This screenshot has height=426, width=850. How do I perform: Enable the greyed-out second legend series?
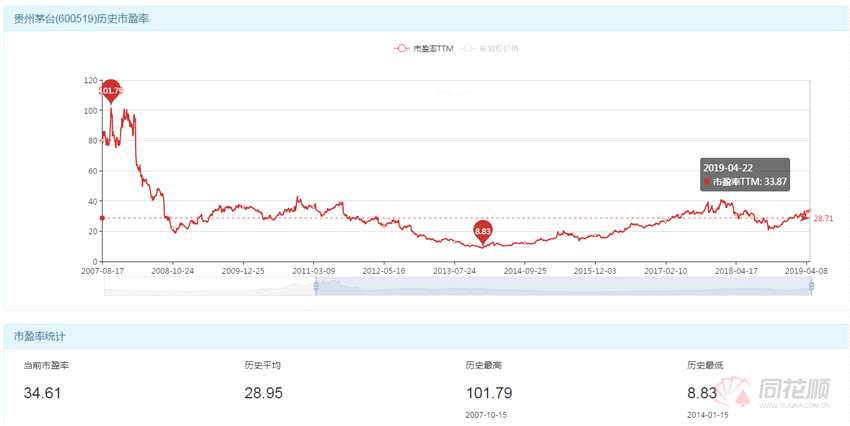tap(490, 48)
